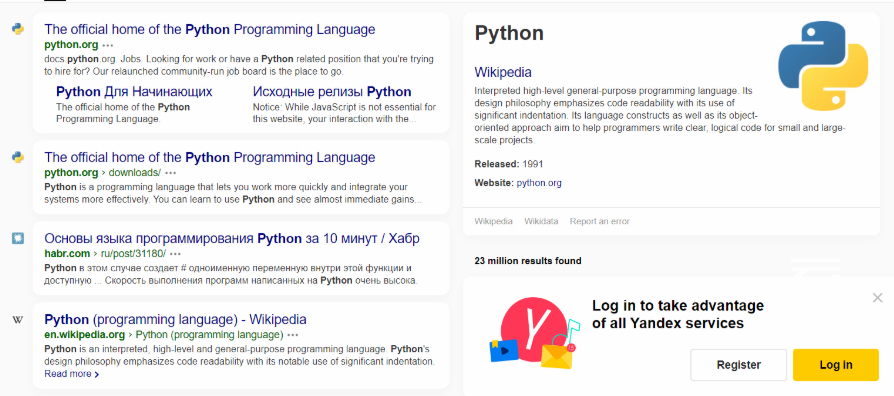Click 'Report an error' in knowledge panel footer
Screen dimensions: 894x396
600,221
